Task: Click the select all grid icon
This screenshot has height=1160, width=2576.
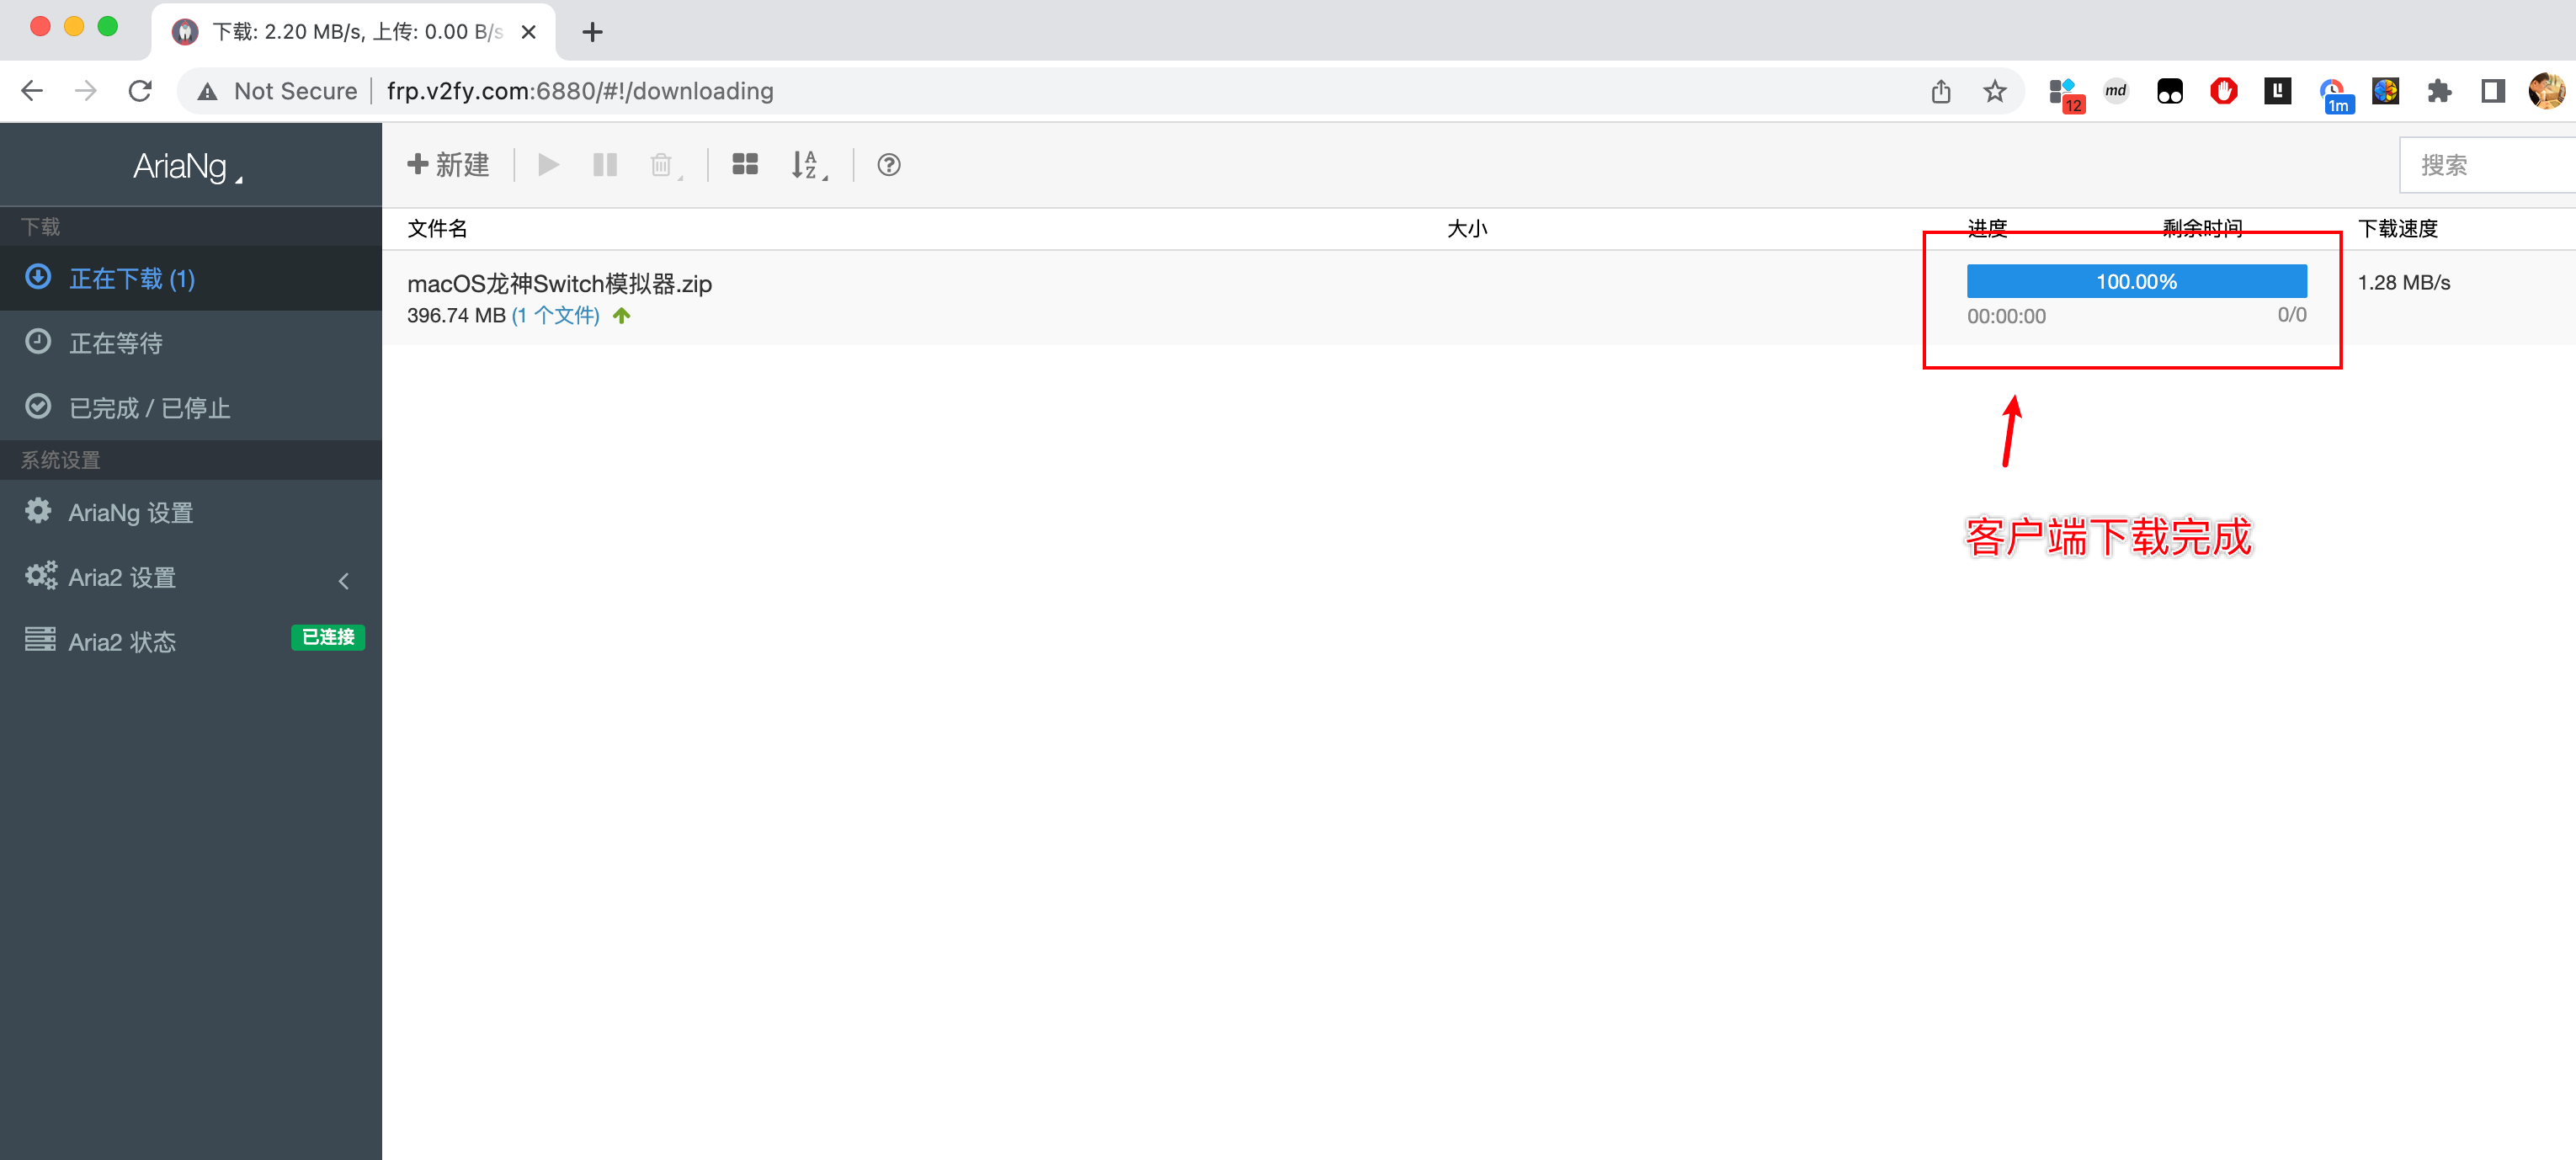Action: 744,165
